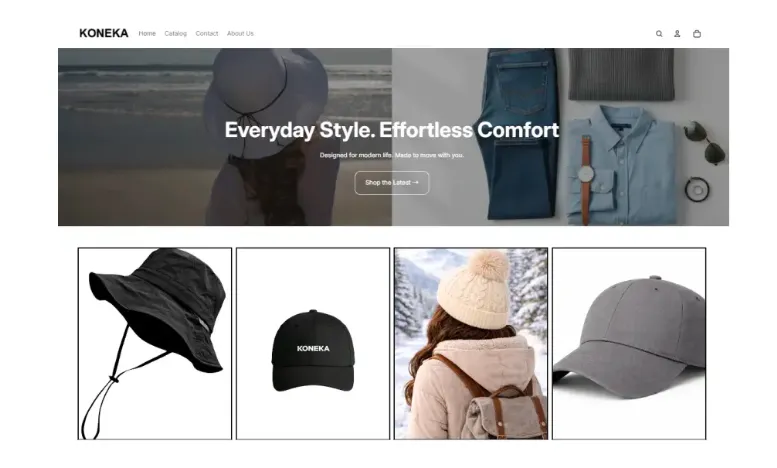Click the arrow in Shop the Latest
This screenshot has height=468, width=777.
click(x=415, y=182)
